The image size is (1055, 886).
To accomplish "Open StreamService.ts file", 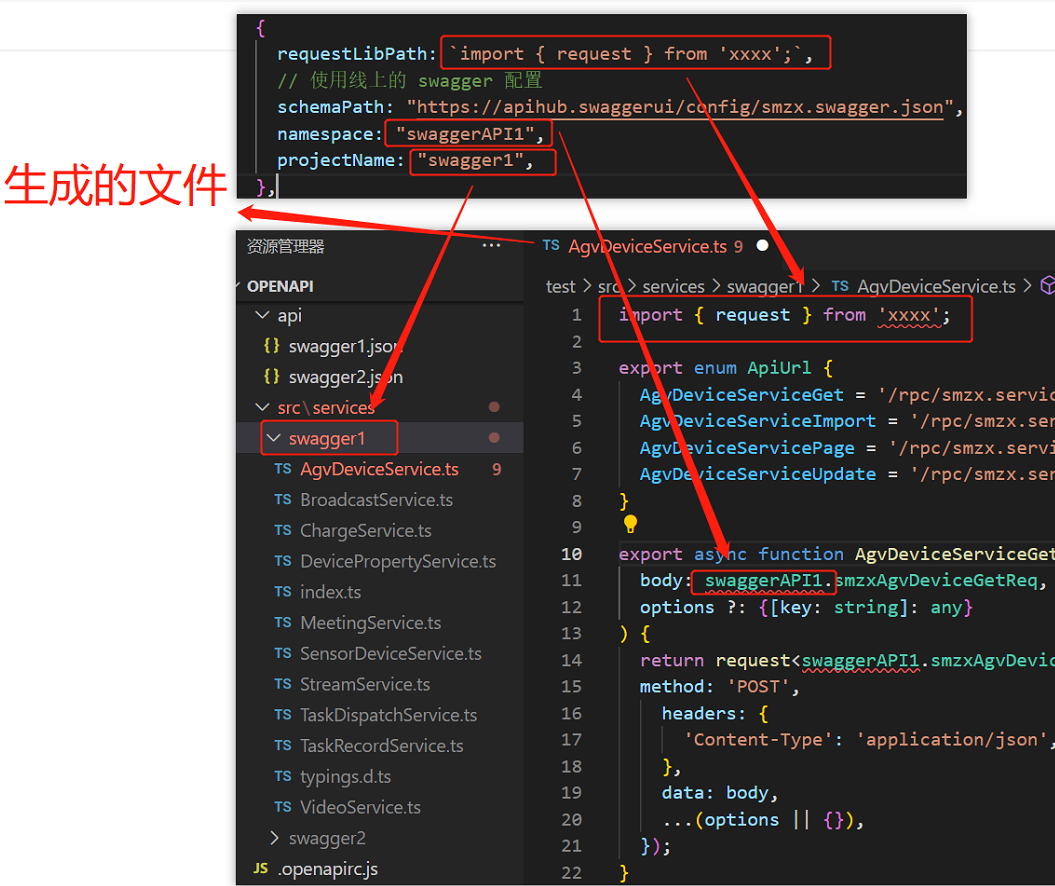I will click(365, 684).
